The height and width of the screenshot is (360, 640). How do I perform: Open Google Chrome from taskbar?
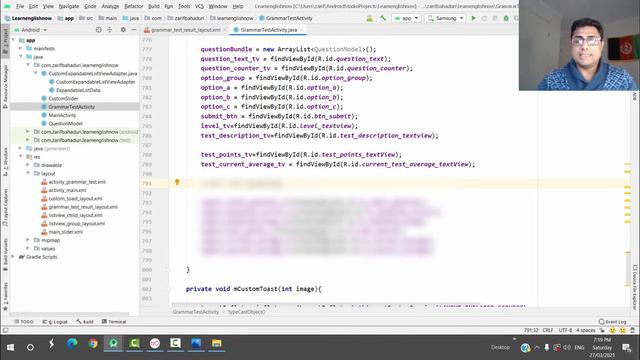click(93, 344)
